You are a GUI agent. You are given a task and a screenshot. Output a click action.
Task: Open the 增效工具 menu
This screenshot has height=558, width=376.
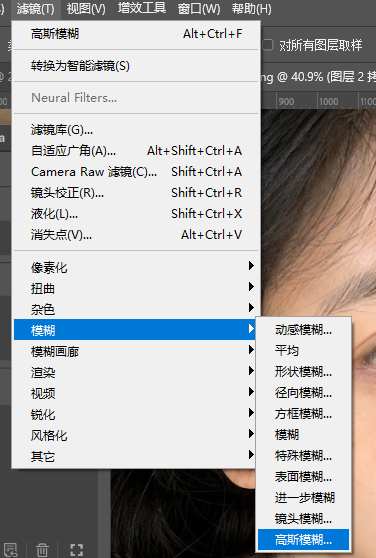click(x=142, y=9)
